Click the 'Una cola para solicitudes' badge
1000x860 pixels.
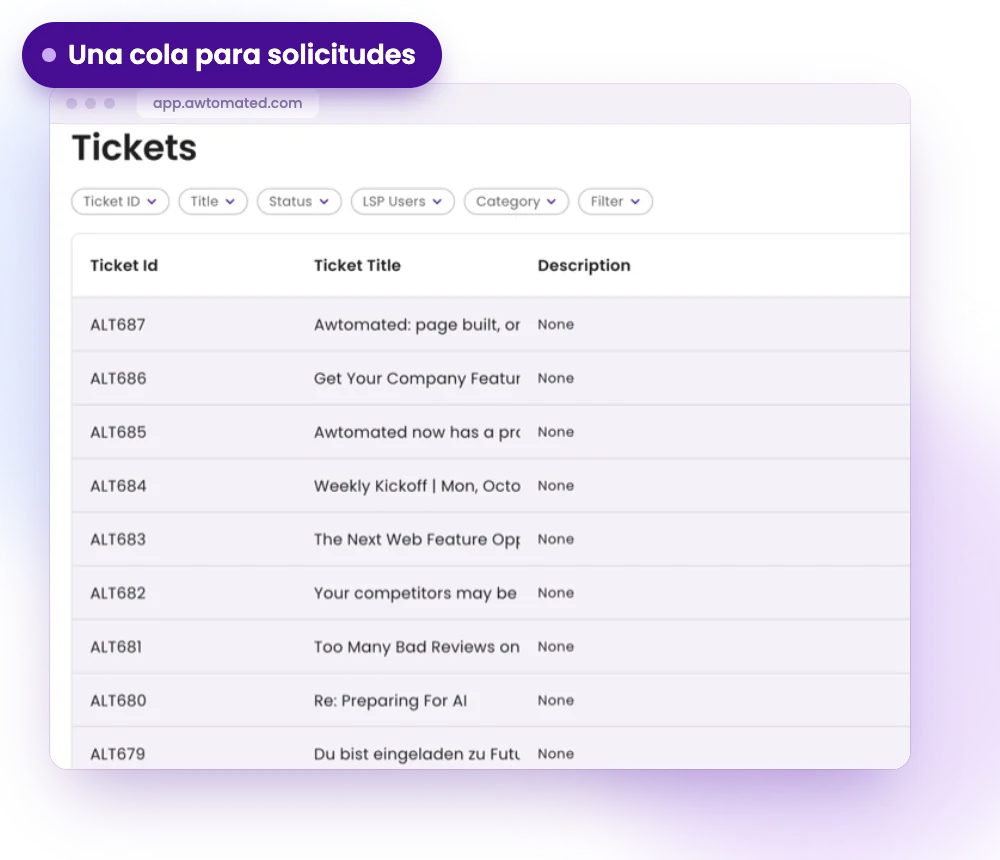(x=232, y=55)
